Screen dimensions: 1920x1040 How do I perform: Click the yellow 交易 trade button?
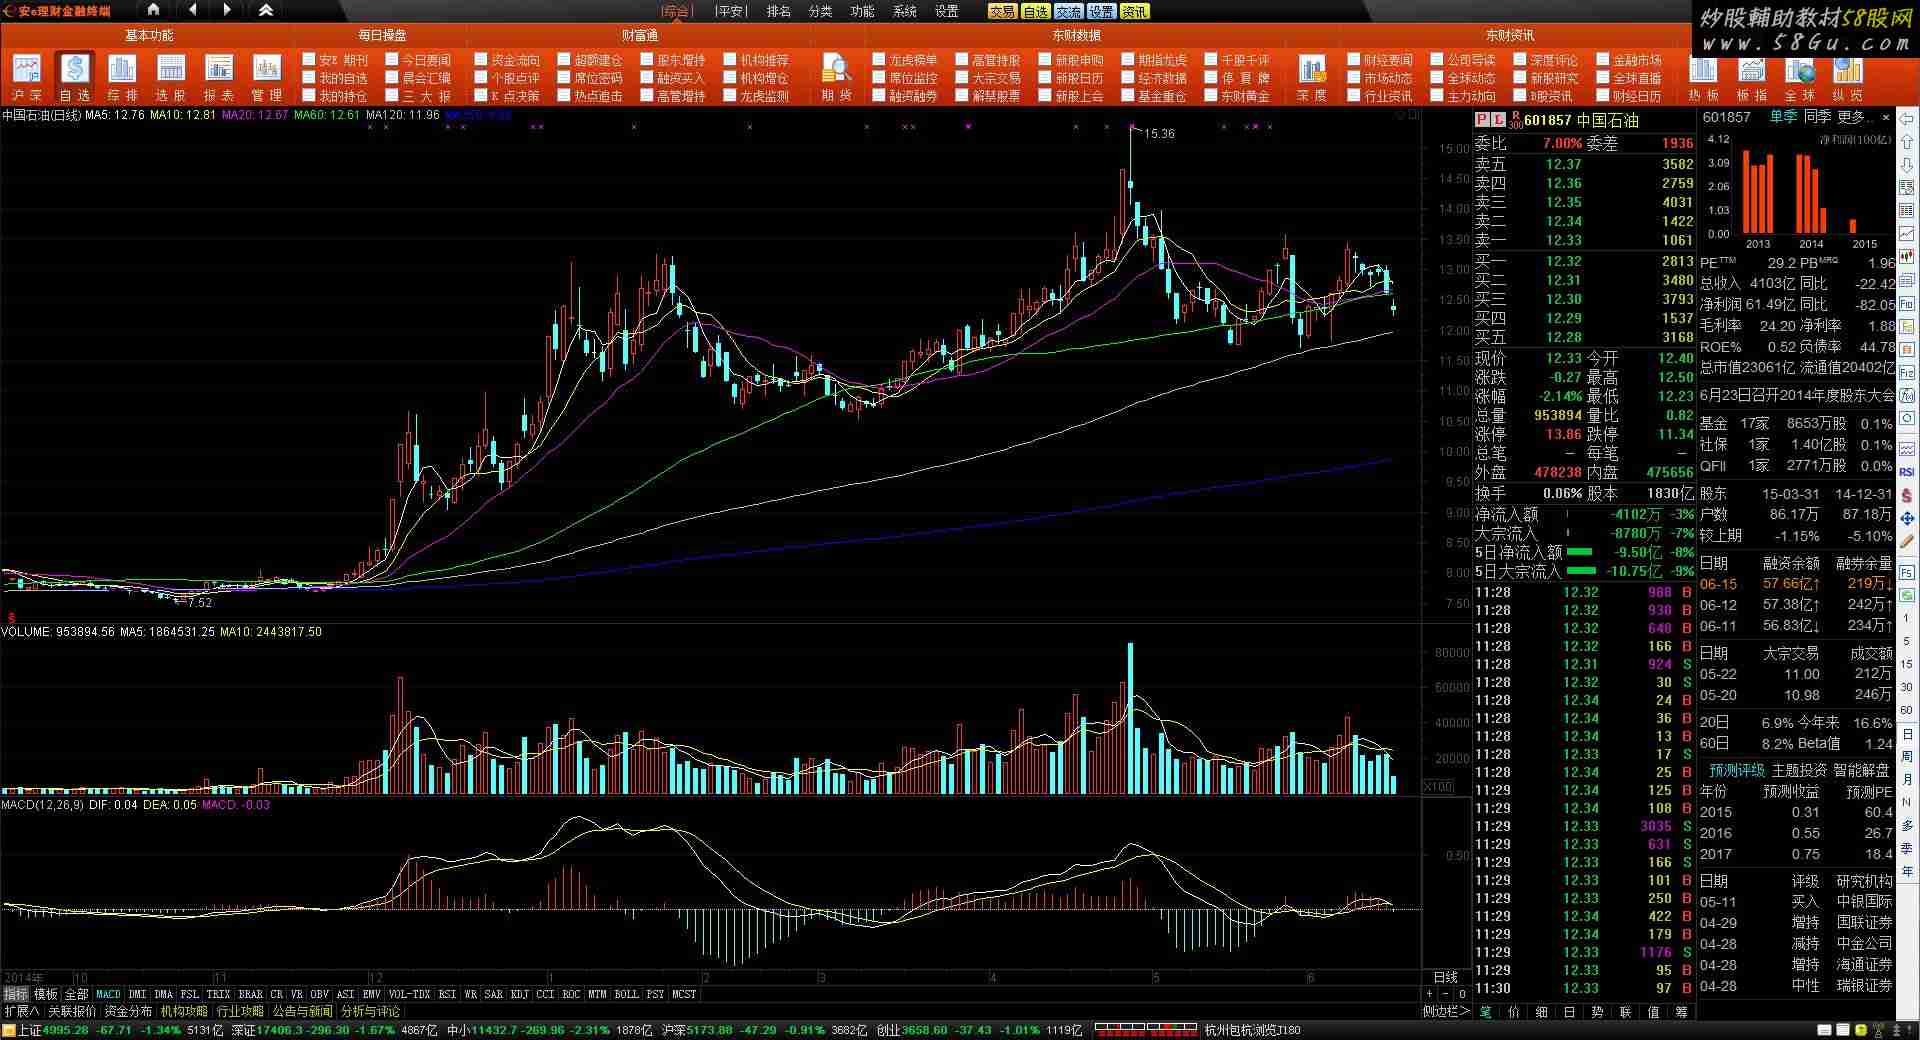click(x=1002, y=11)
